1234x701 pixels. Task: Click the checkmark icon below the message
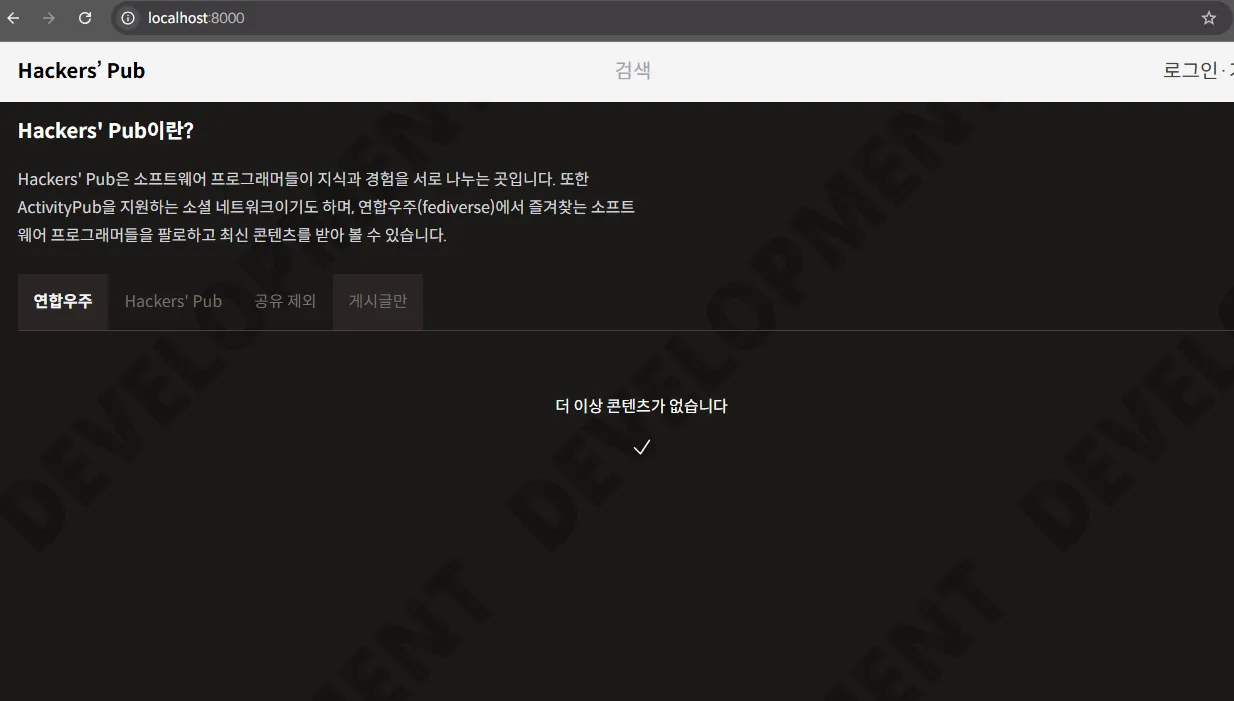(x=642, y=447)
